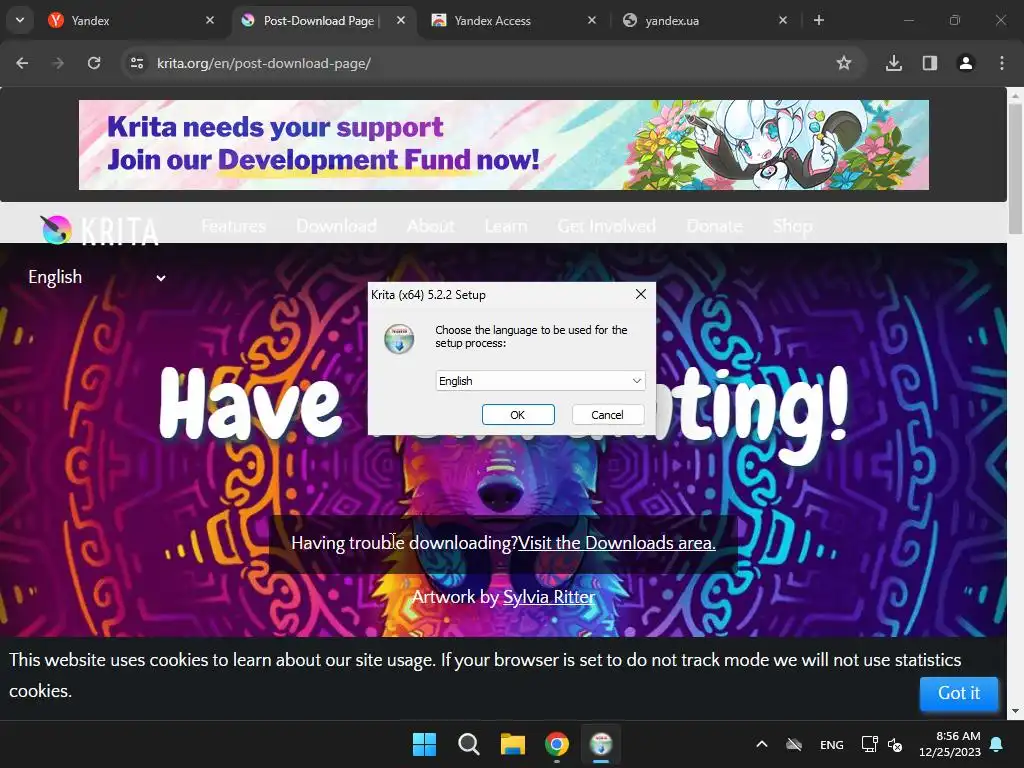Click the Krita Setup taskbar icon

point(601,744)
